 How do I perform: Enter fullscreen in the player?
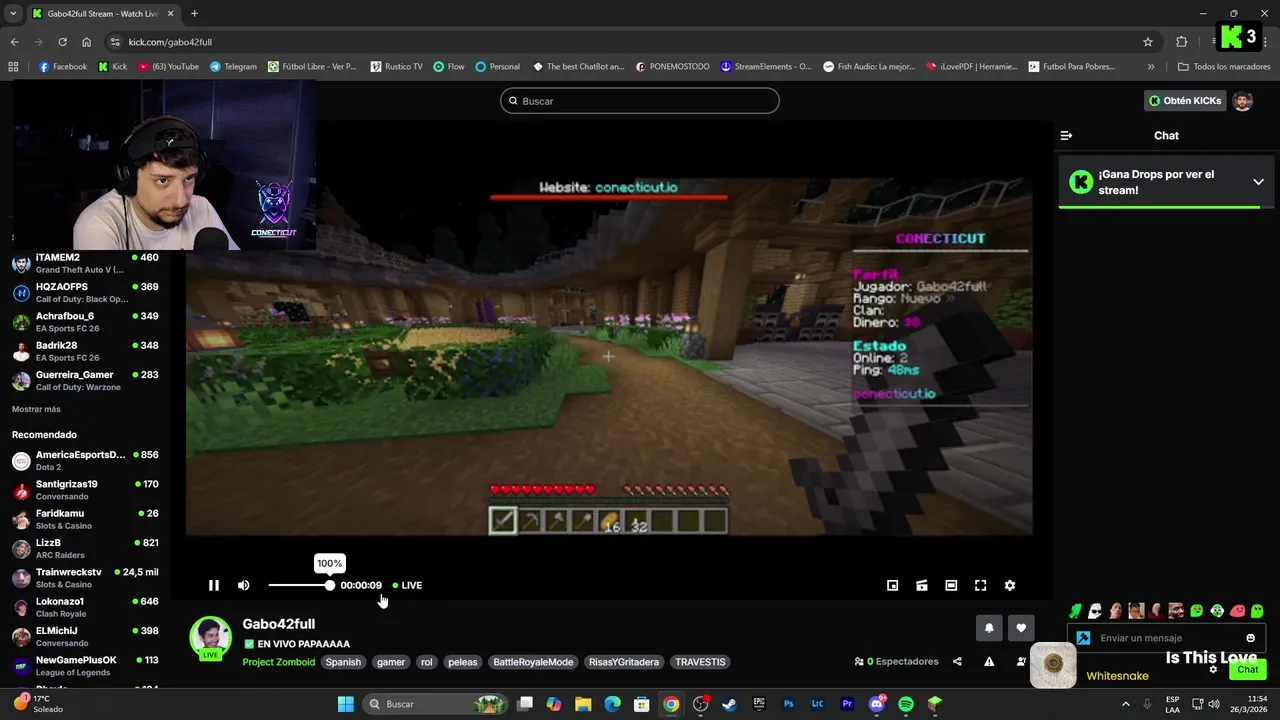pos(980,585)
